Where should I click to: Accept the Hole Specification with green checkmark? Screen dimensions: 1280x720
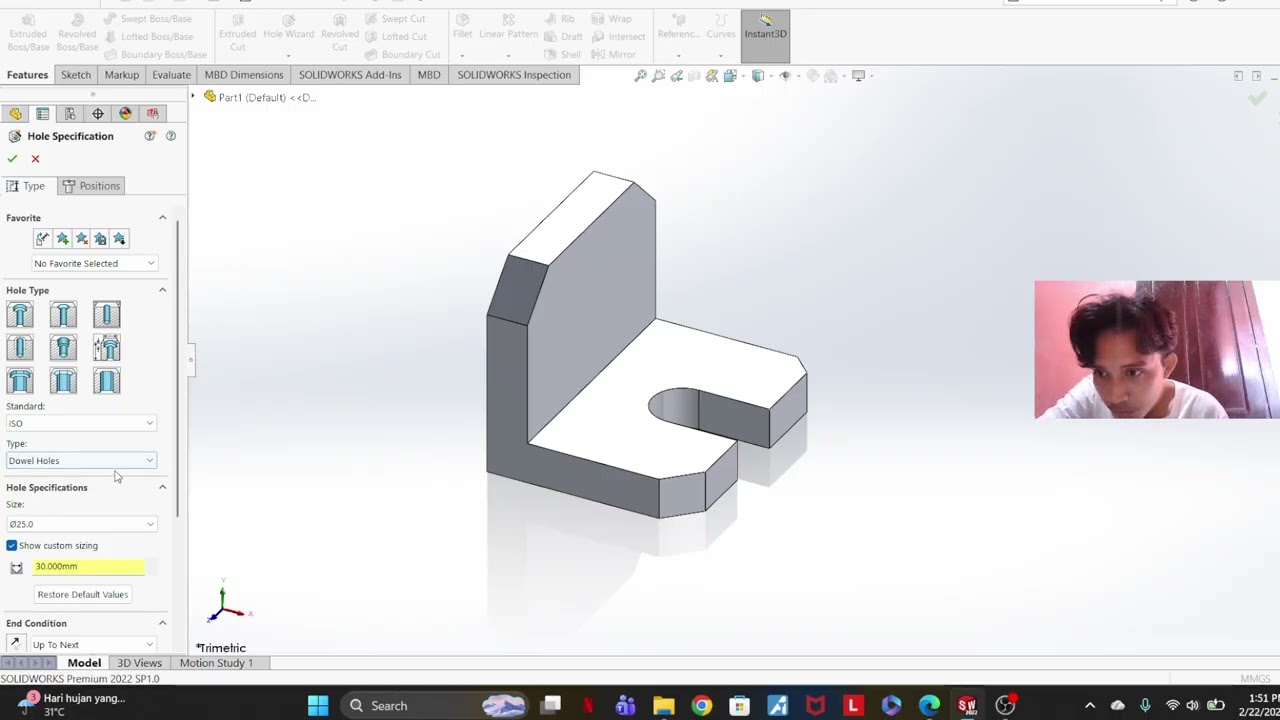12,159
